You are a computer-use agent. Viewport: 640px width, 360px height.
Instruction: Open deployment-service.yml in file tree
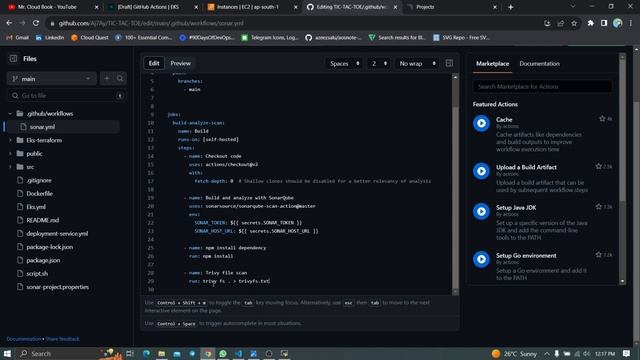[57, 233]
